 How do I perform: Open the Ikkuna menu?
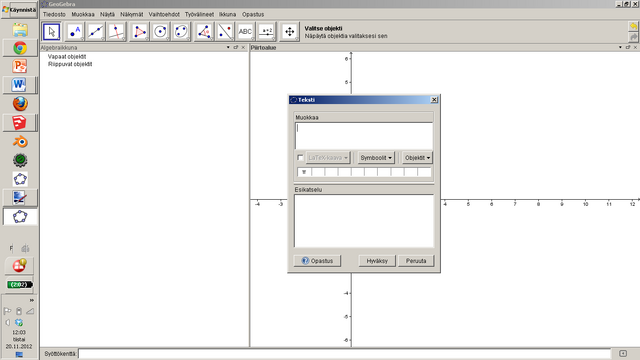pyautogui.click(x=227, y=14)
